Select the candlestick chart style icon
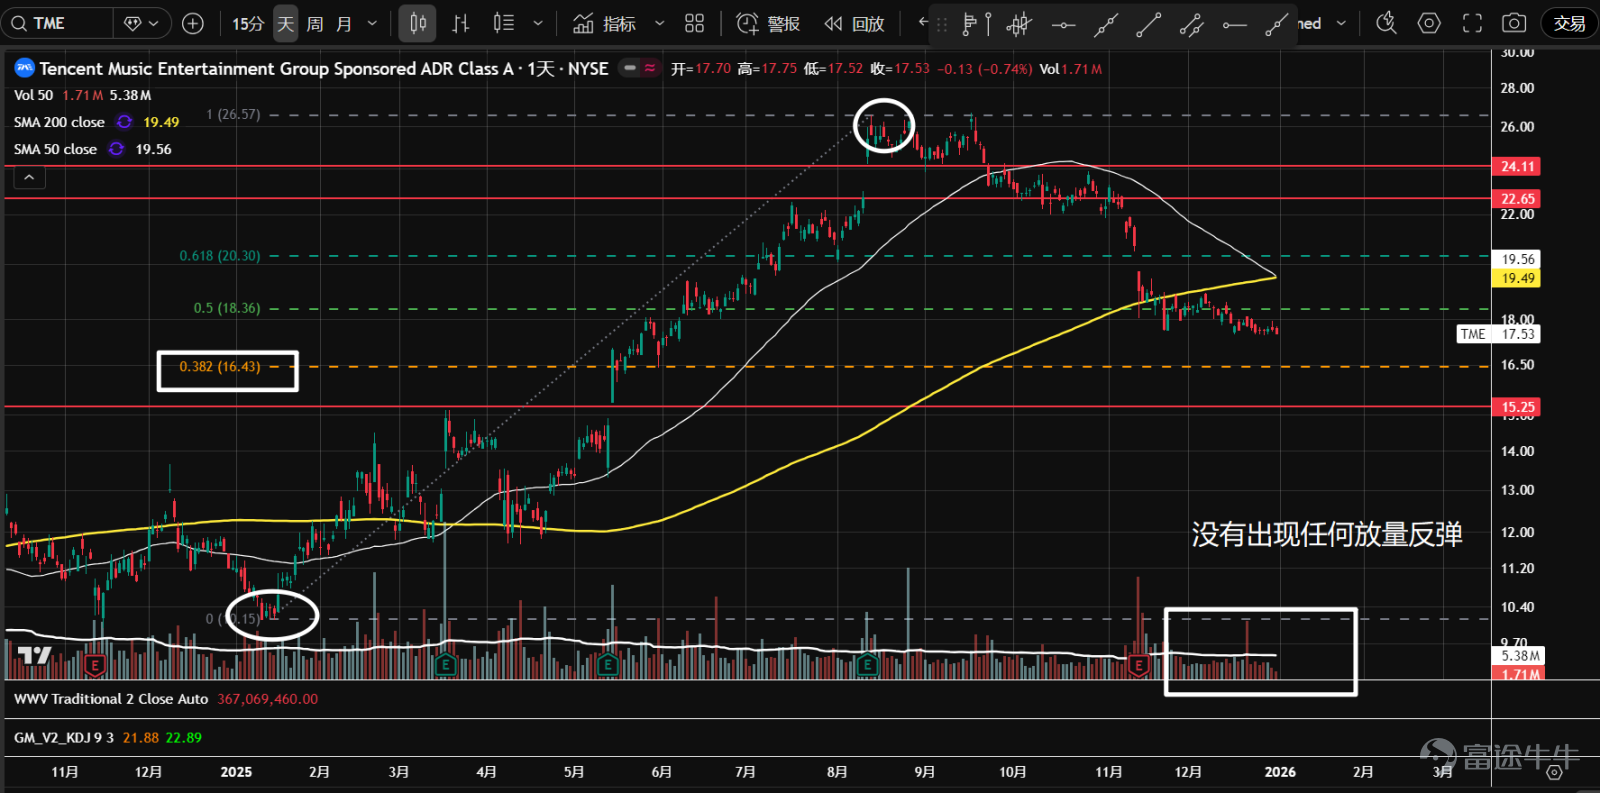This screenshot has width=1600, height=793. (x=418, y=23)
